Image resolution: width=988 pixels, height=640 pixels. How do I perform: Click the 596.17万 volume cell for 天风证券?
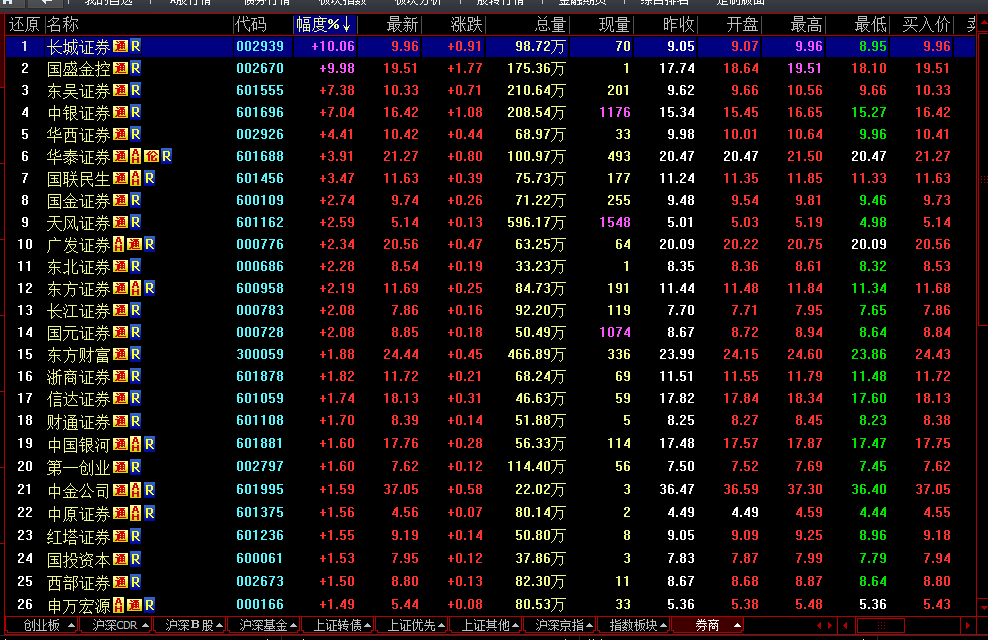pos(536,222)
